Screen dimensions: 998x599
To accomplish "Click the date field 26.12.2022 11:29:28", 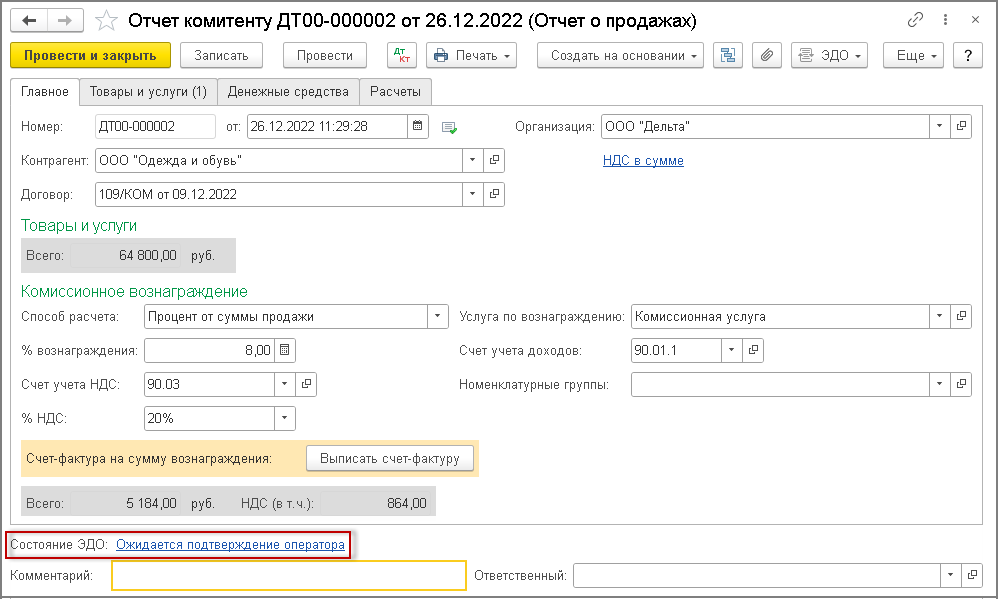I will (x=327, y=126).
